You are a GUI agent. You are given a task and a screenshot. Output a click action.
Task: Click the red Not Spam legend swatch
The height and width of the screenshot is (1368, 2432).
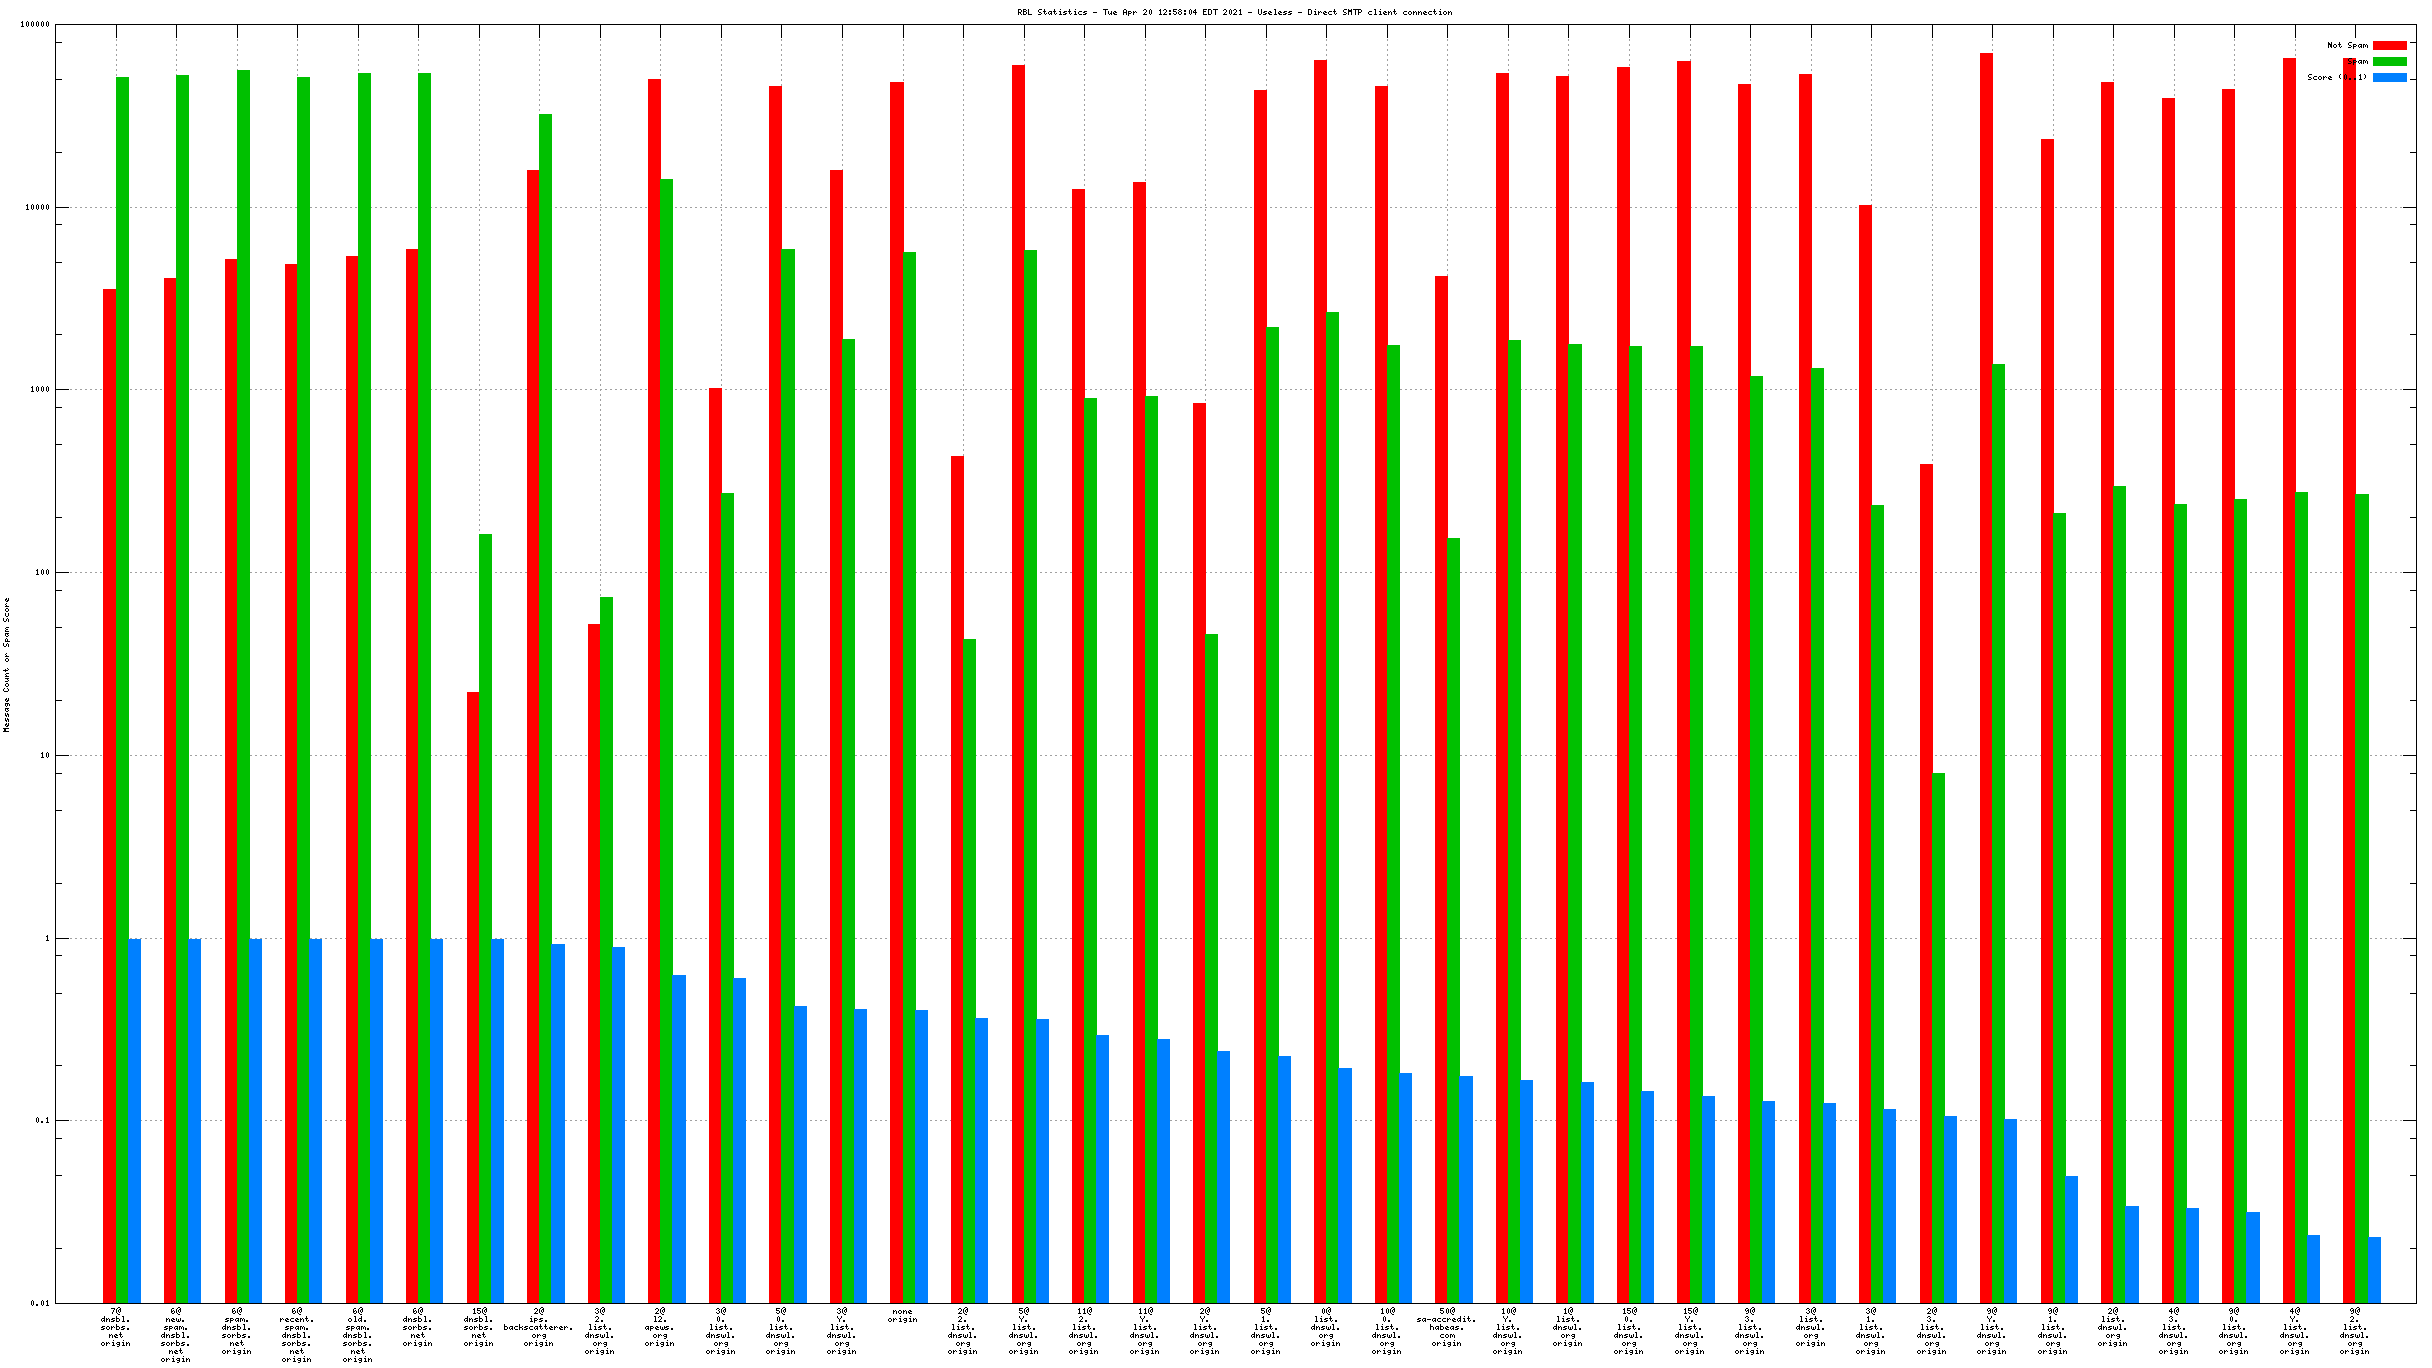[x=2389, y=46]
